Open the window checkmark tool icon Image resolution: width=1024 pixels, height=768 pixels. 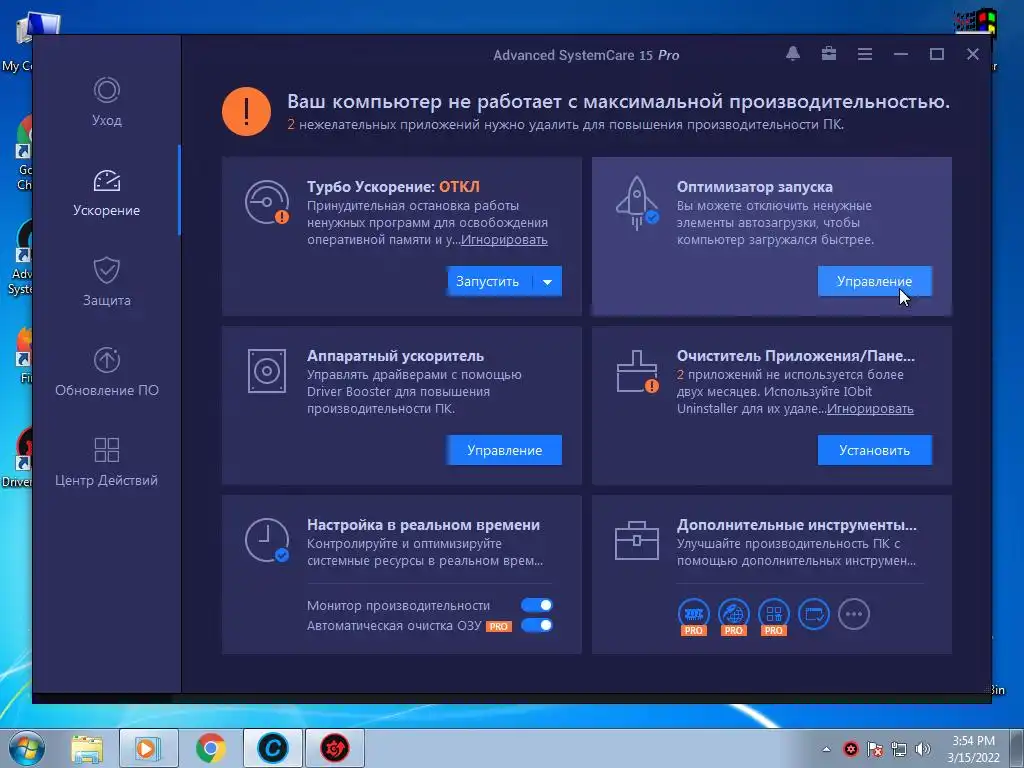pyautogui.click(x=814, y=614)
